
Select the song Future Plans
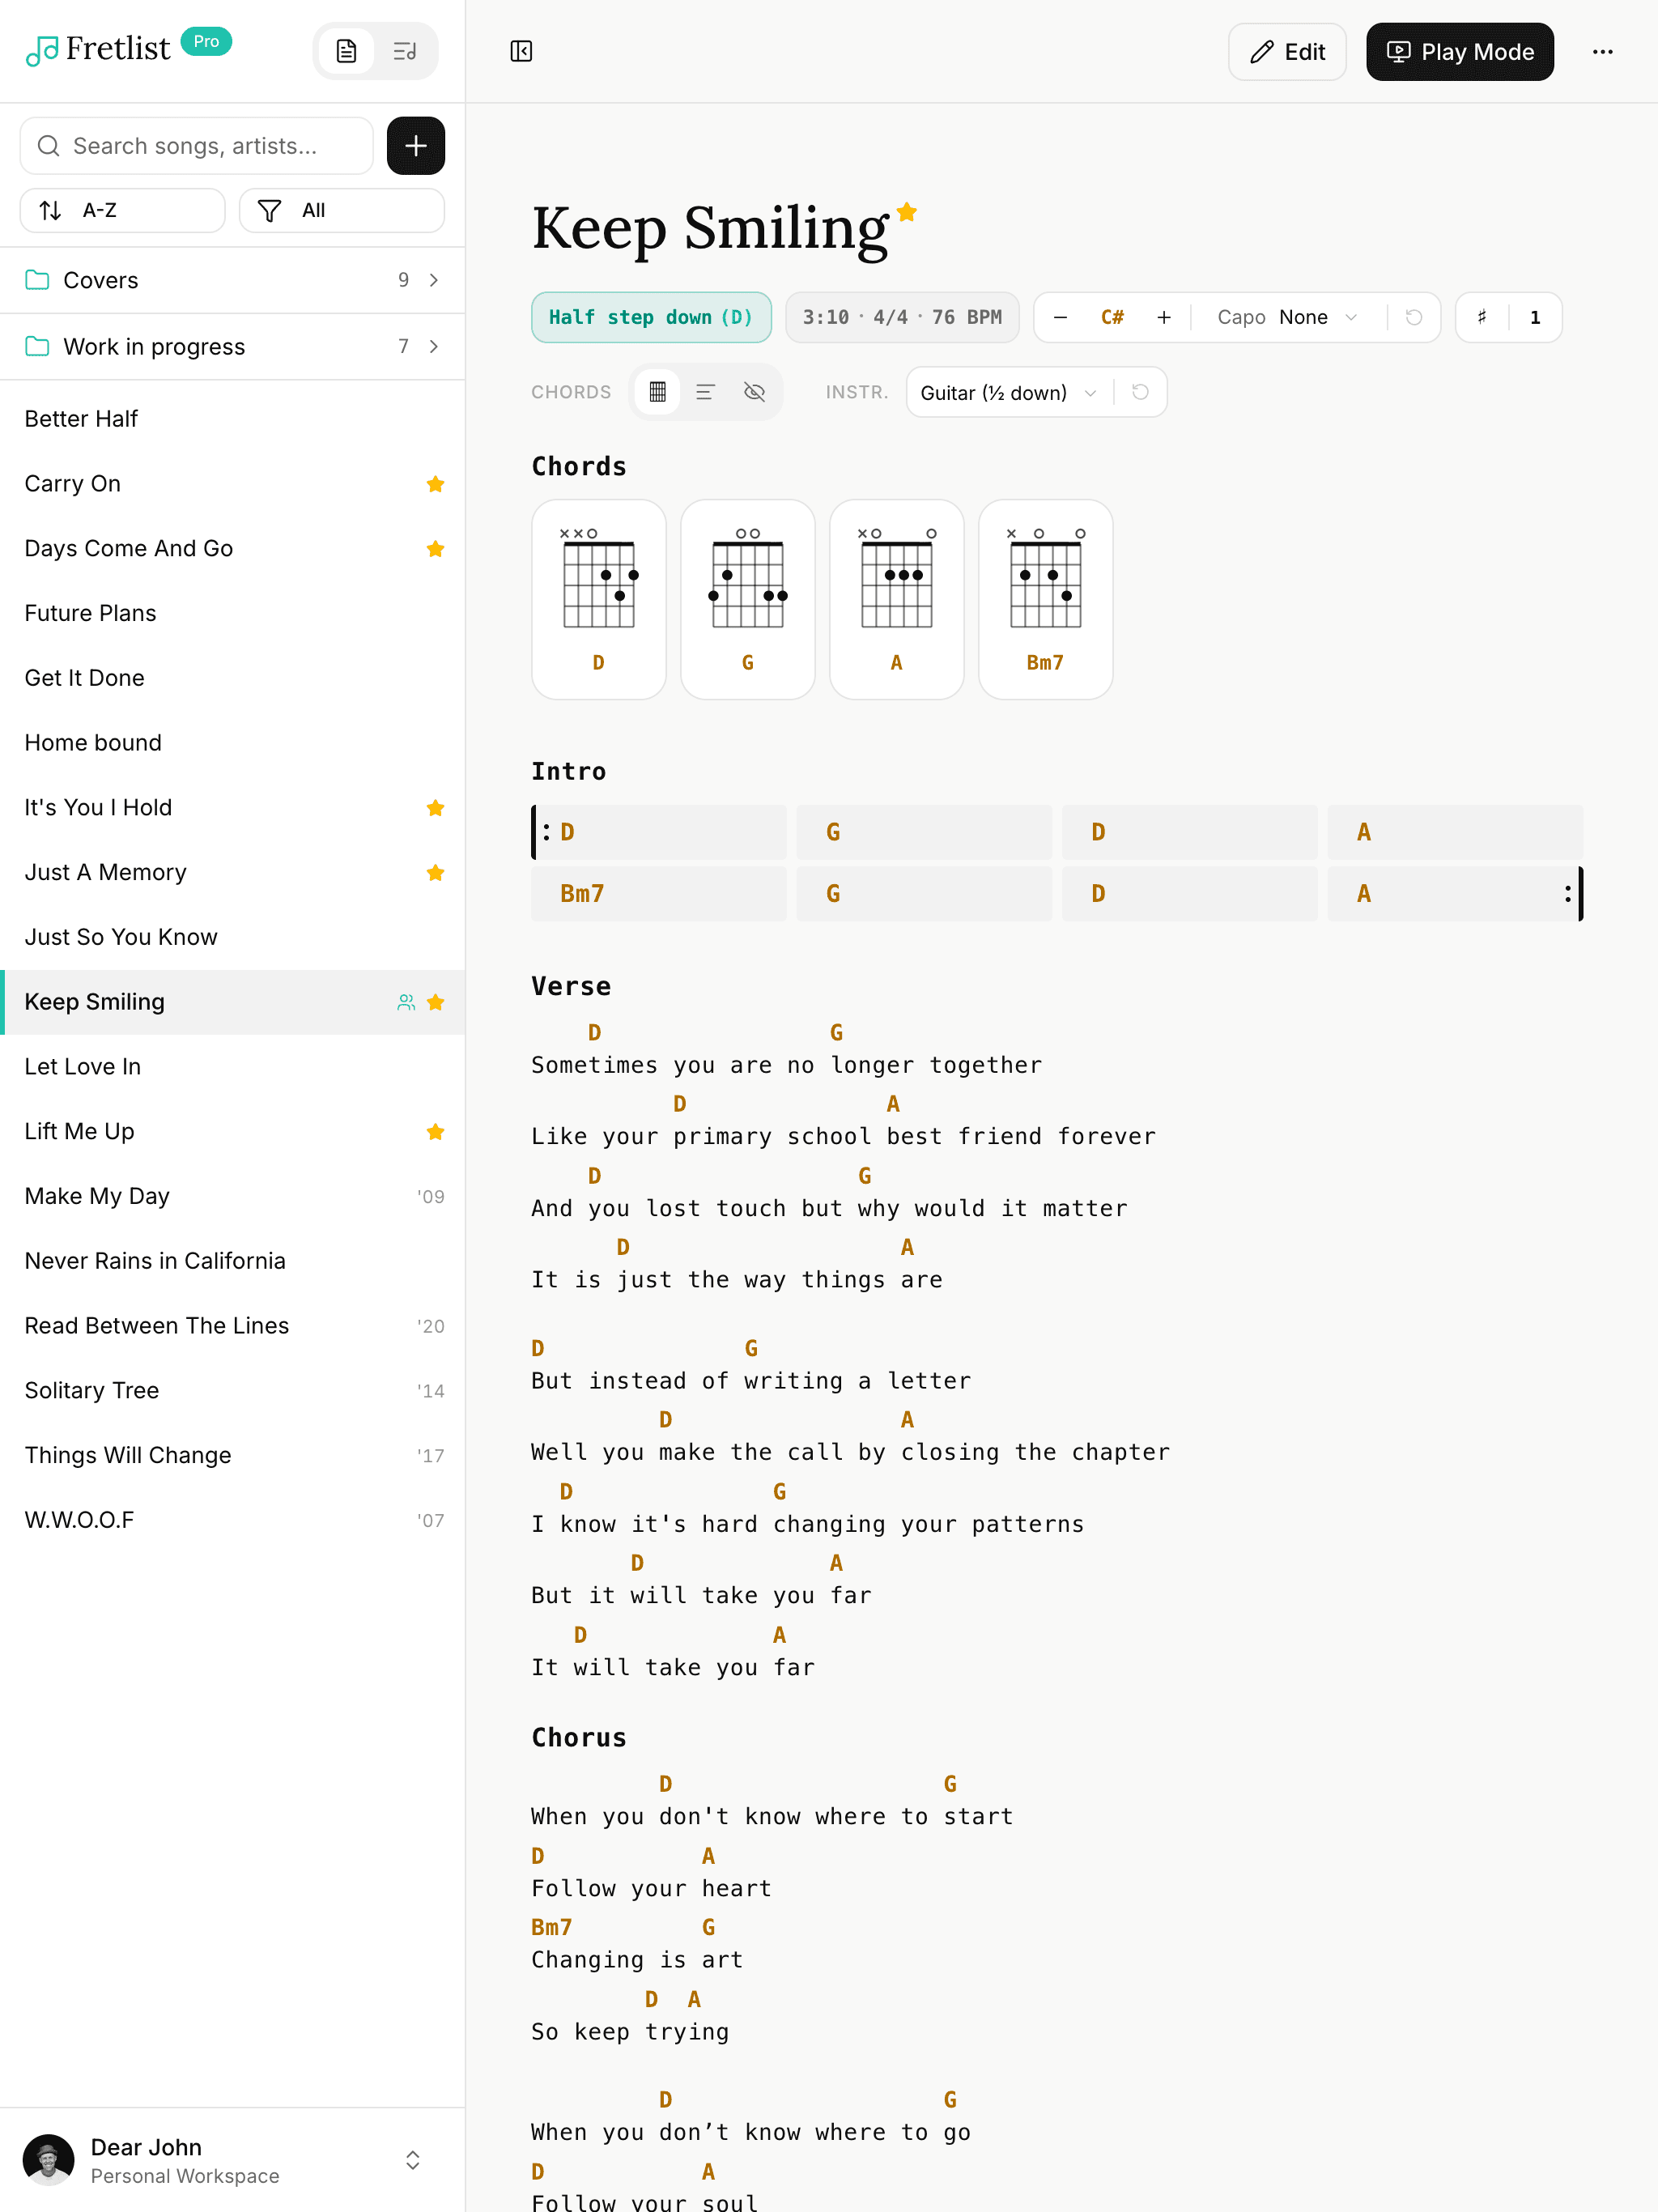point(232,613)
